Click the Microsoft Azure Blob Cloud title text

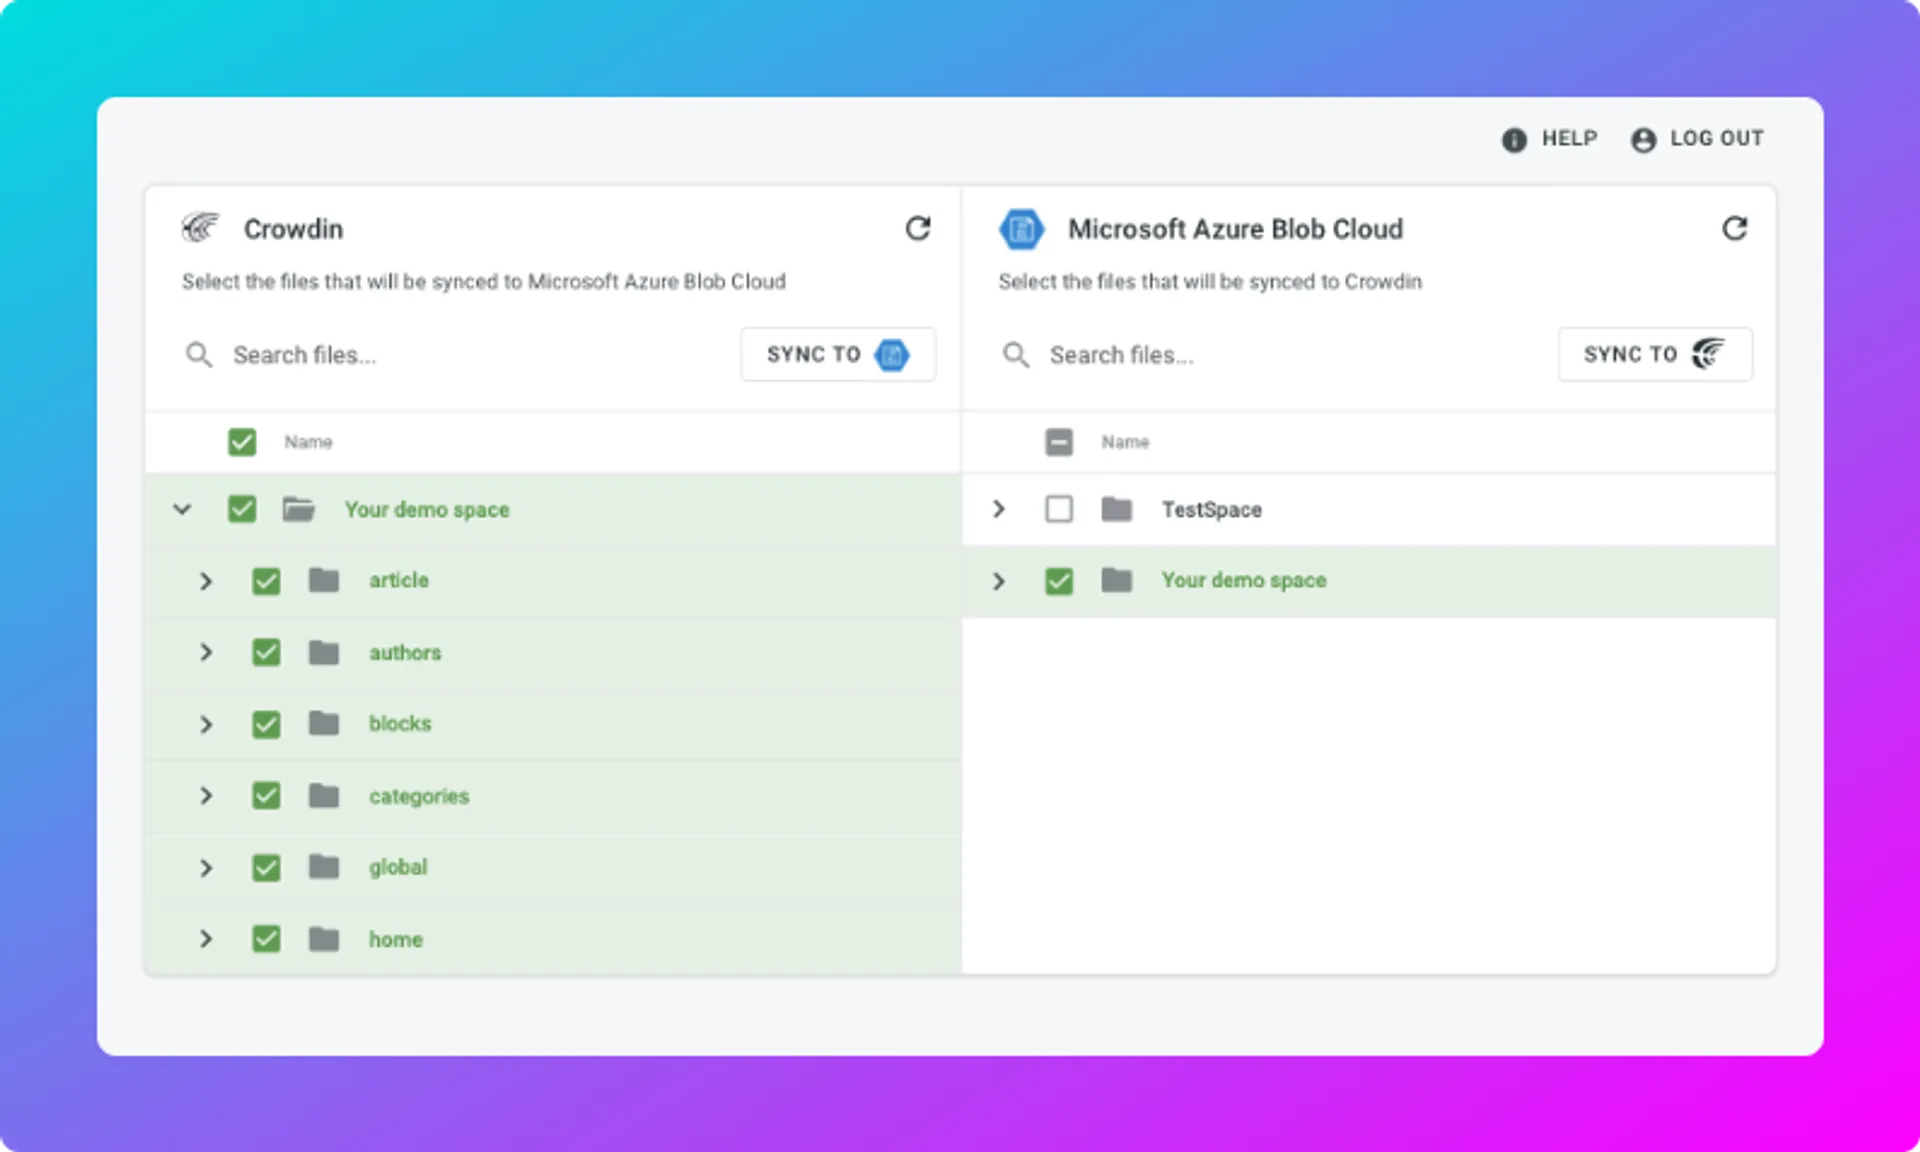coord(1235,229)
